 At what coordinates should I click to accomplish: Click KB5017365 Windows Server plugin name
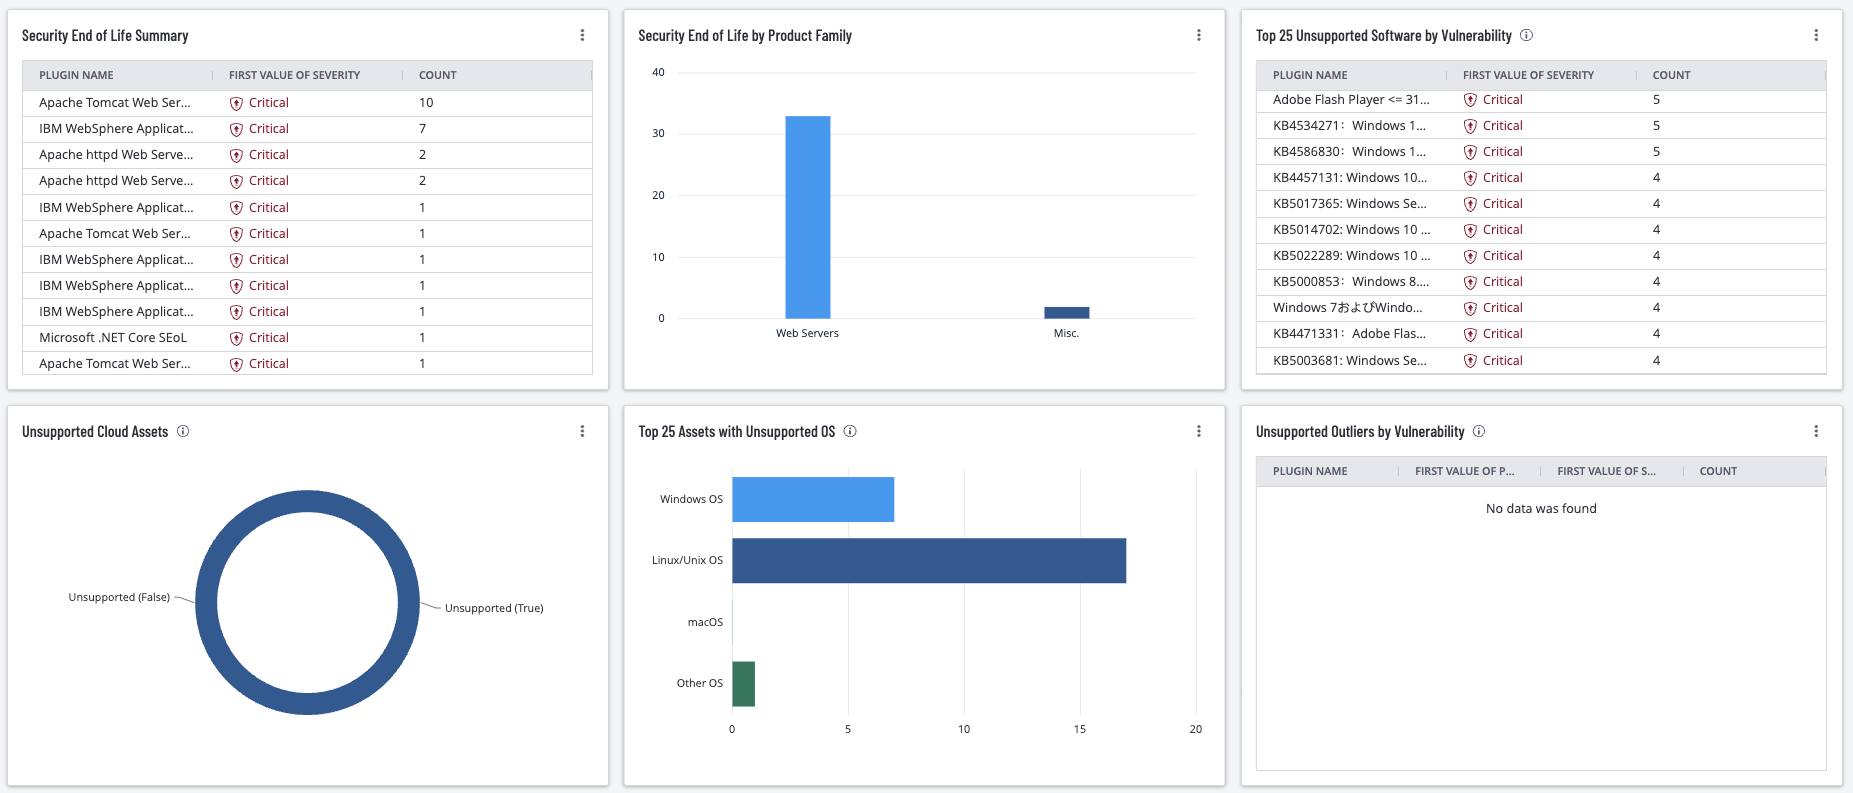click(1350, 204)
